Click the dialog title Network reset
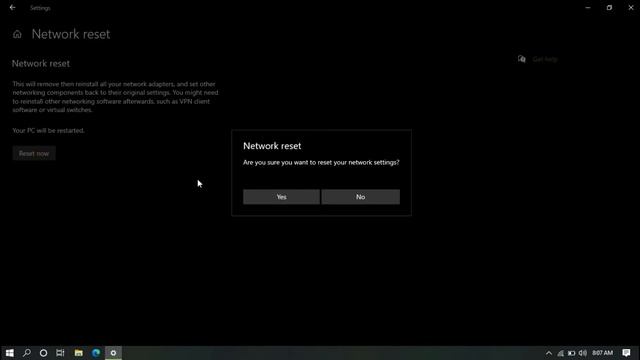 tap(272, 146)
